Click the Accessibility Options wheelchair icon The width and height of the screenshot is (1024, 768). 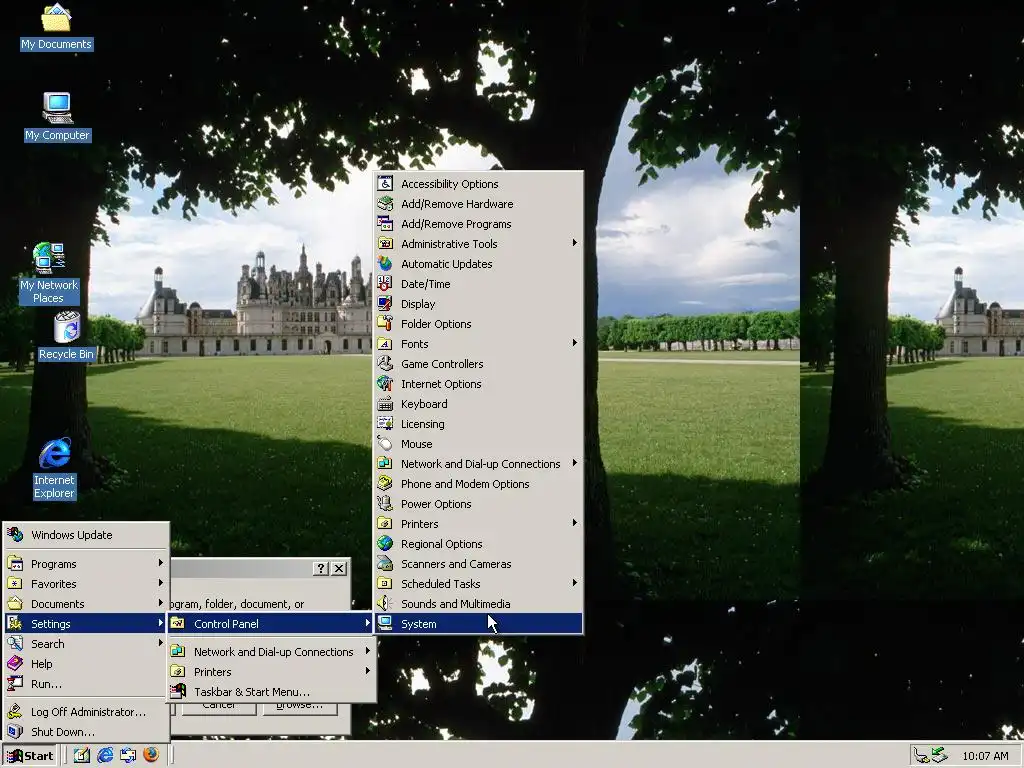click(385, 184)
